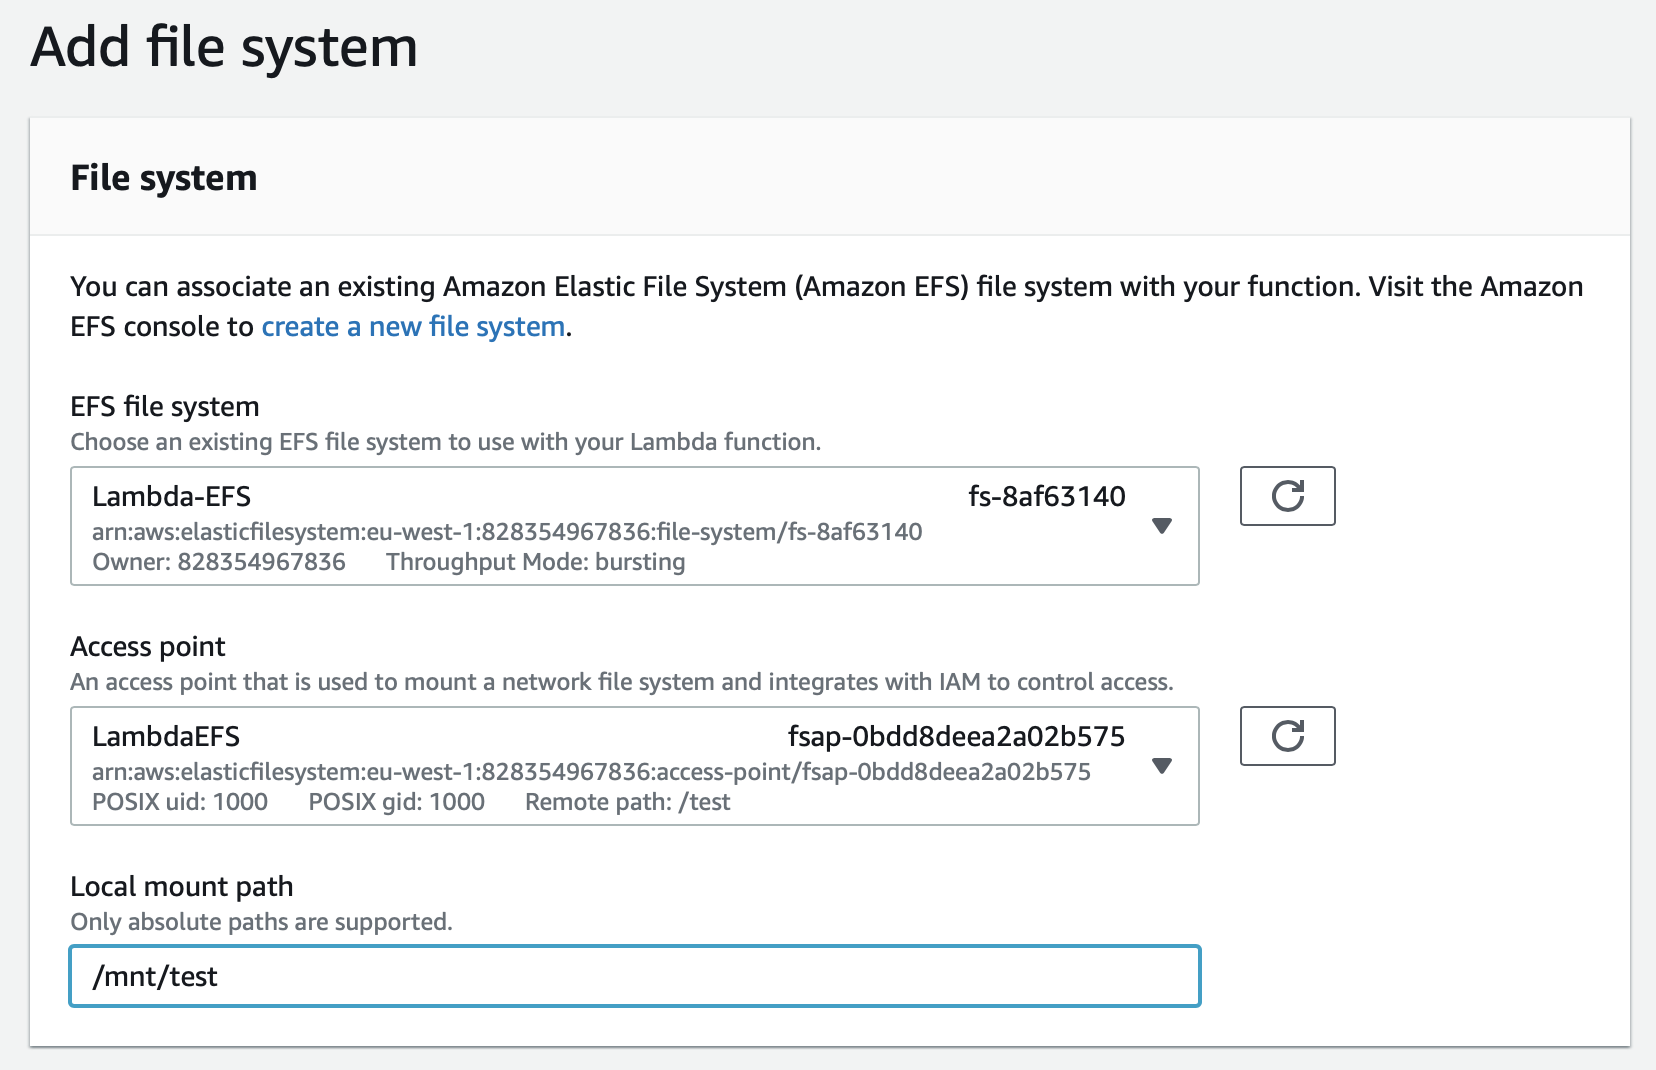Click the 'File system' panel header
The image size is (1656, 1070).
[x=164, y=178]
